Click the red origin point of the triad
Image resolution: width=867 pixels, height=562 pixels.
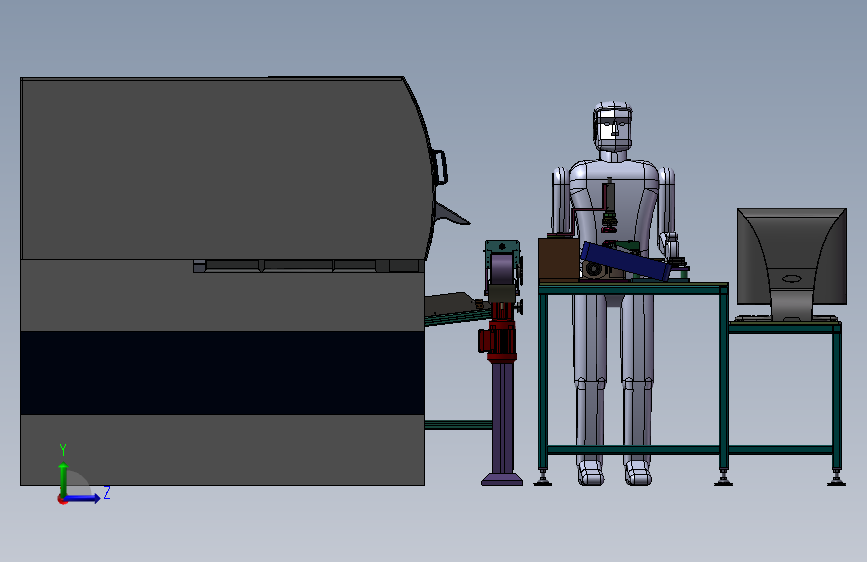pyautogui.click(x=62, y=499)
